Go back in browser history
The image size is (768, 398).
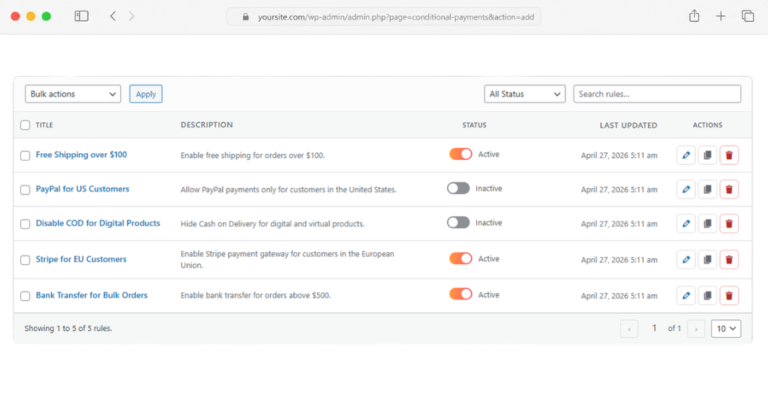(x=113, y=16)
